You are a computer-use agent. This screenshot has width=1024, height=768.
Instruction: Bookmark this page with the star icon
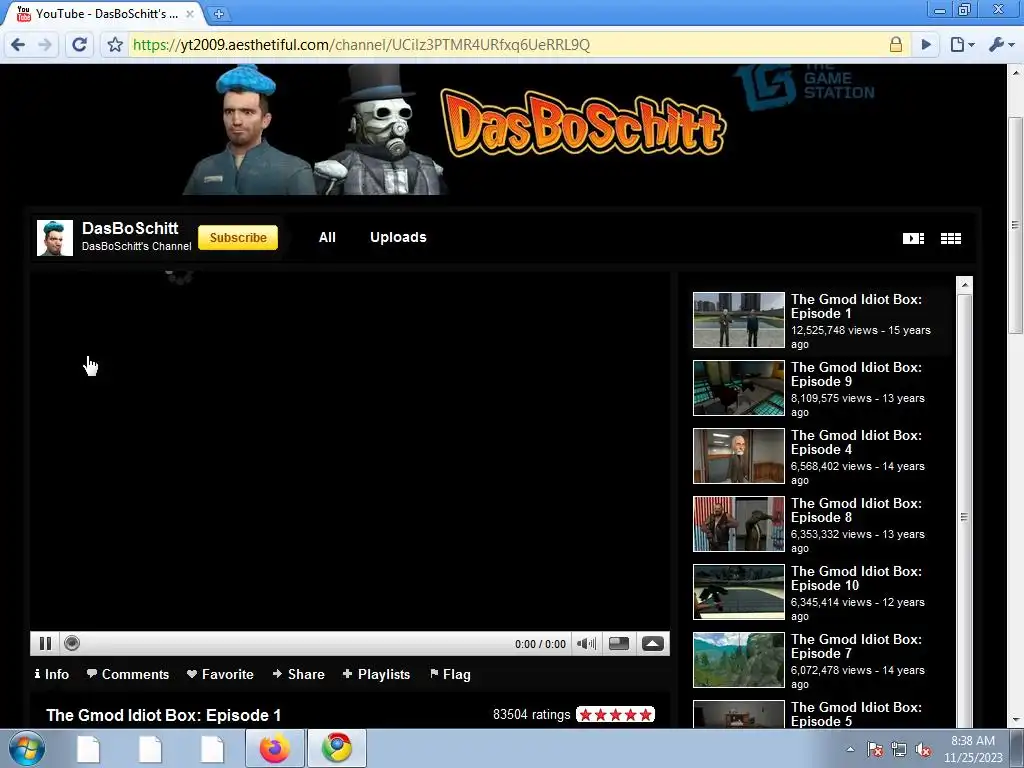[x=115, y=44]
